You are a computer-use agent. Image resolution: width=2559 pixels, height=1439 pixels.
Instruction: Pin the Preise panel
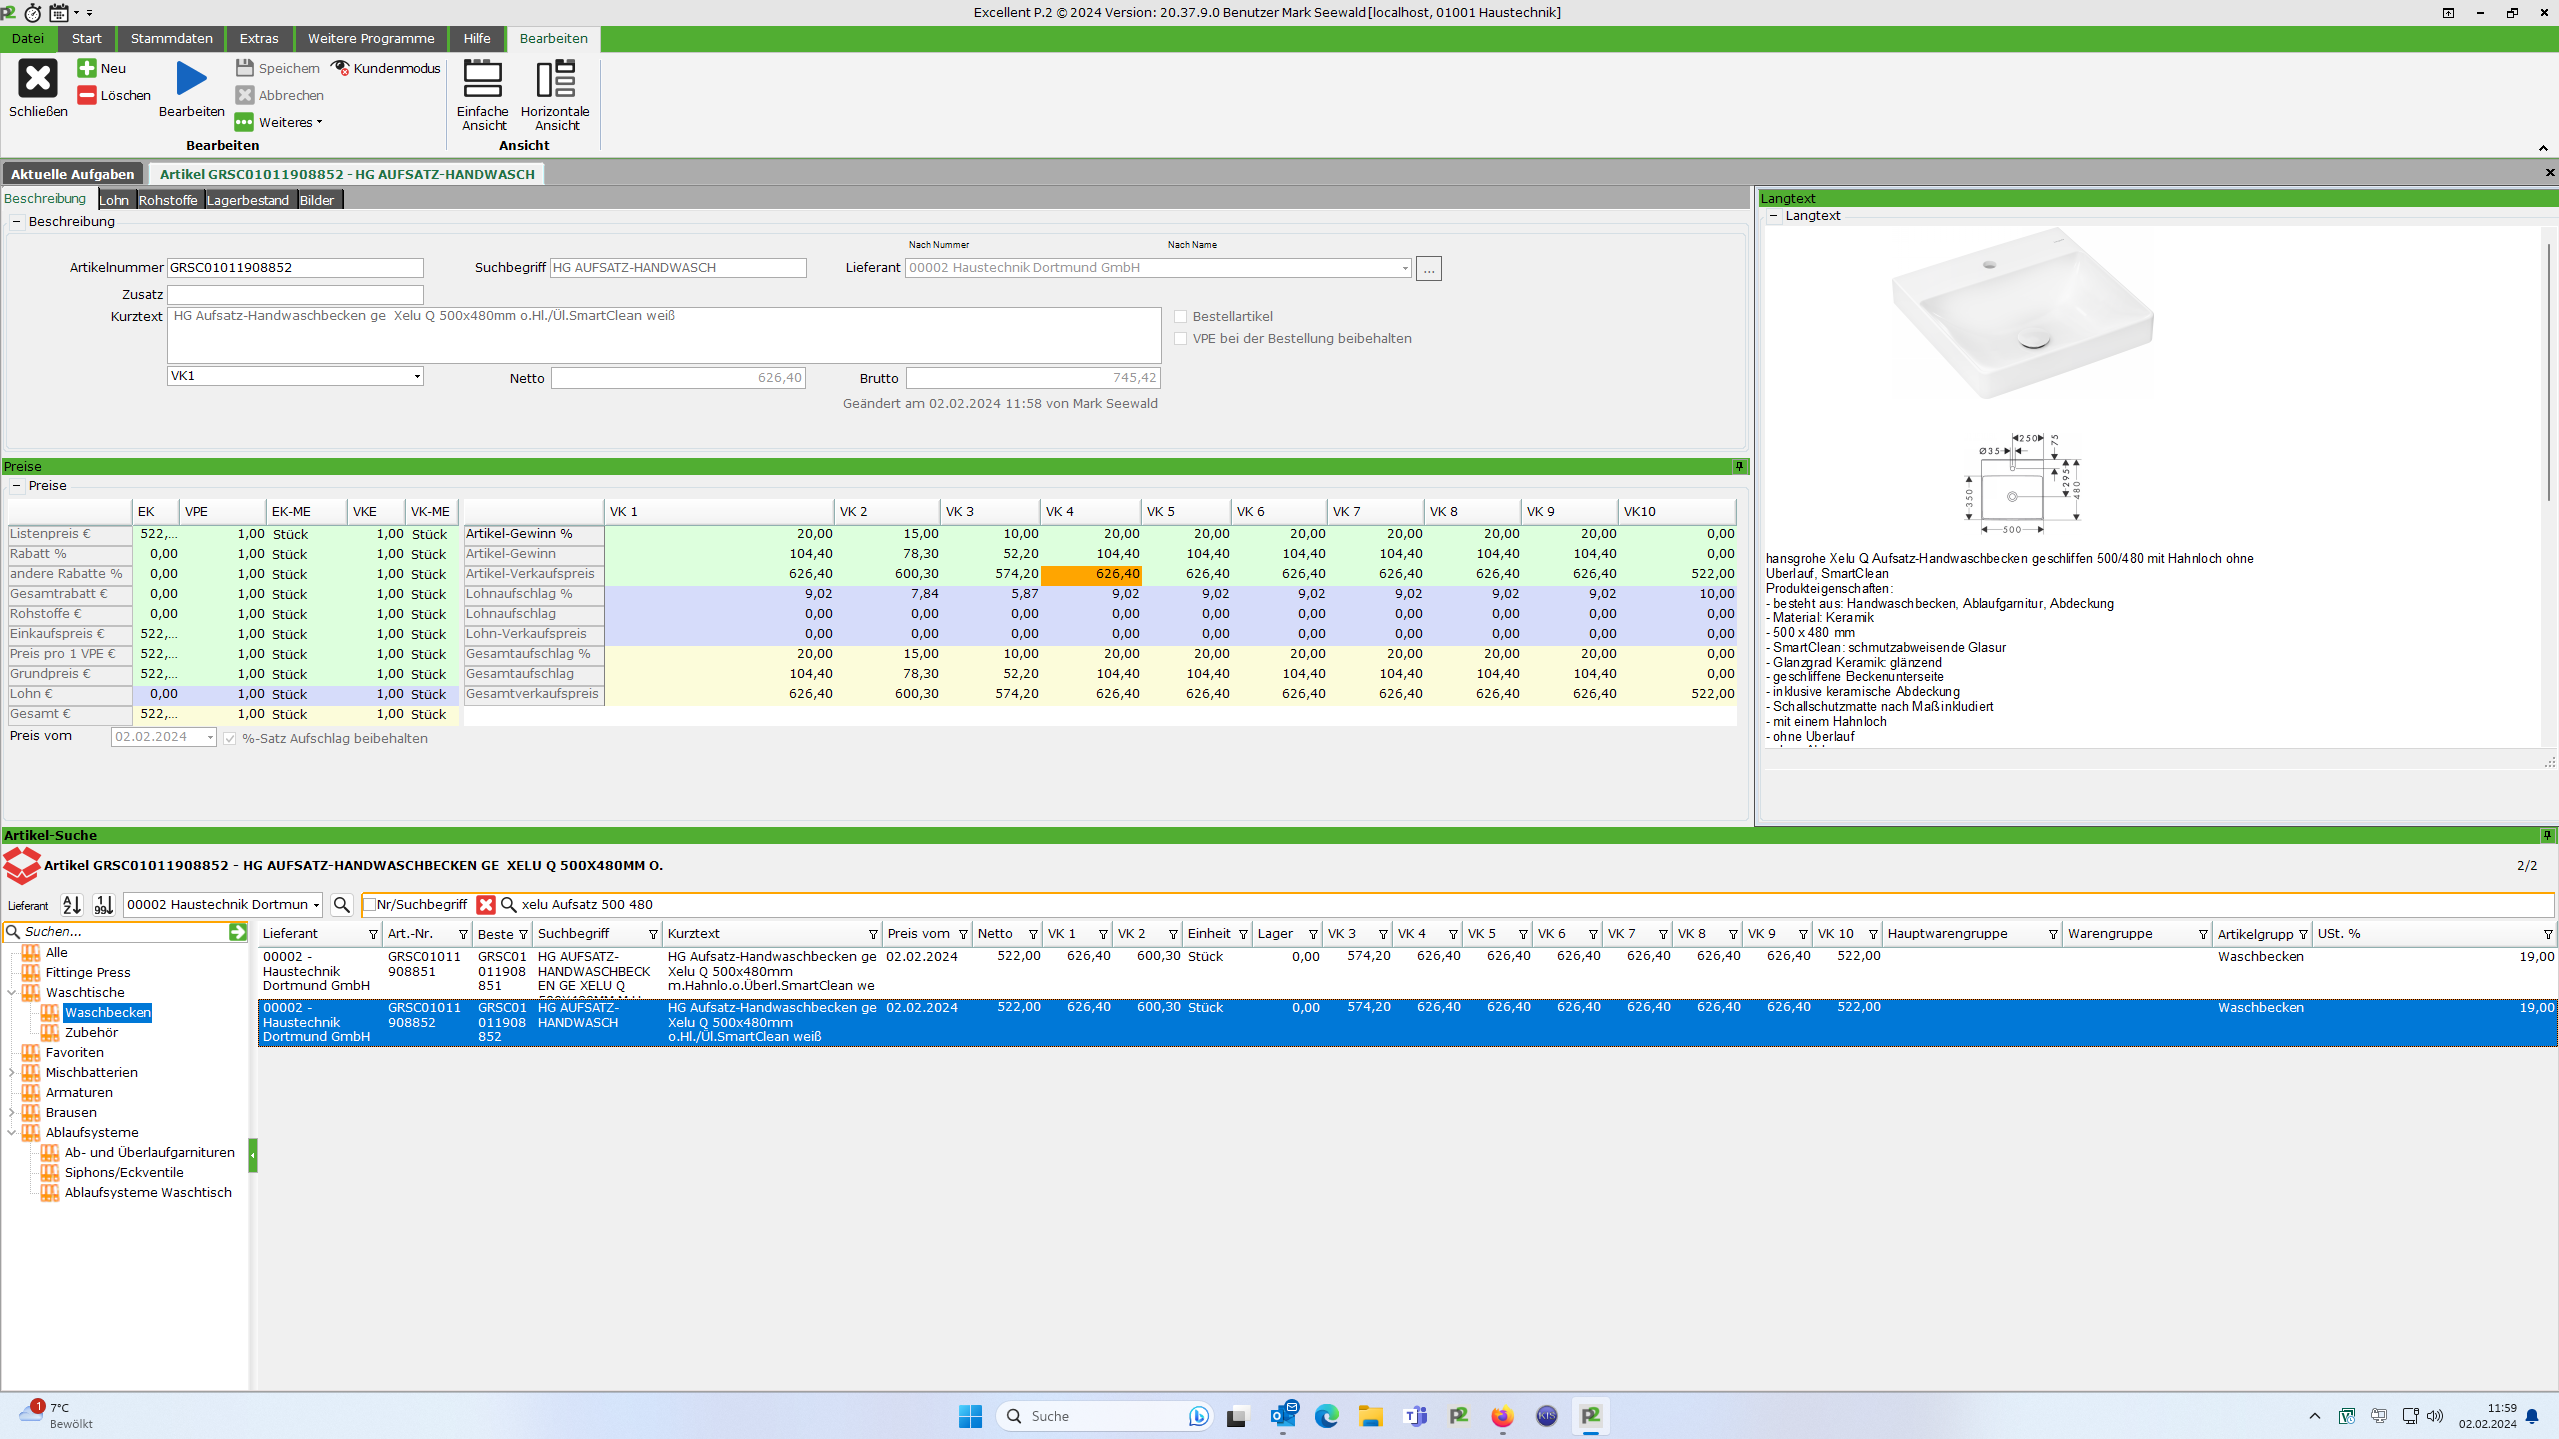click(1739, 466)
